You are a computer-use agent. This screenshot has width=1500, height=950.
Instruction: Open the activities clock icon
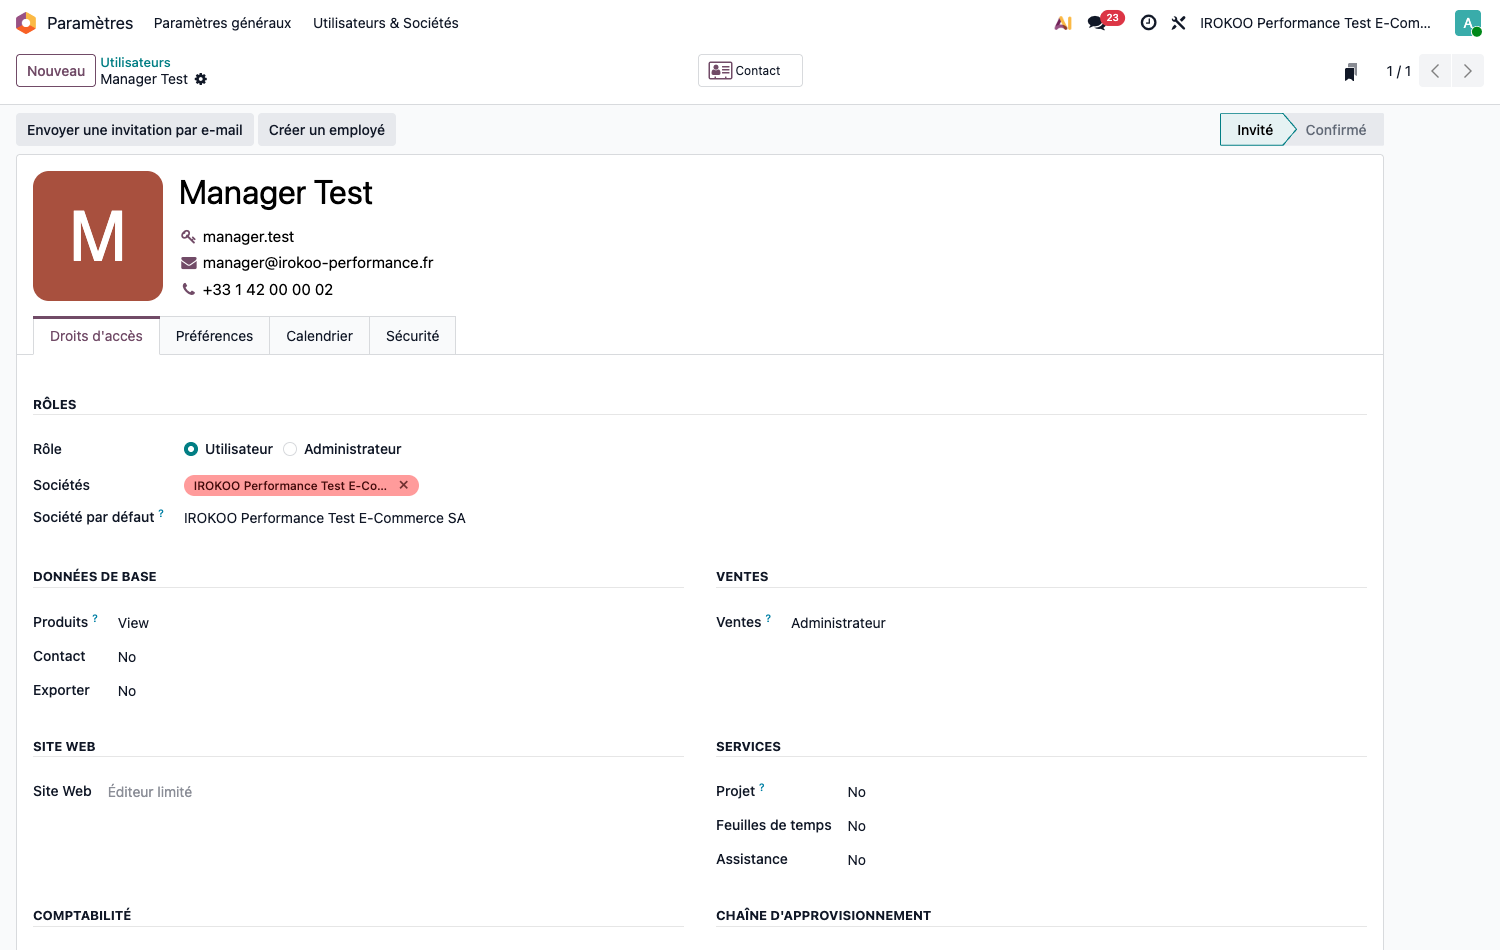coord(1149,23)
